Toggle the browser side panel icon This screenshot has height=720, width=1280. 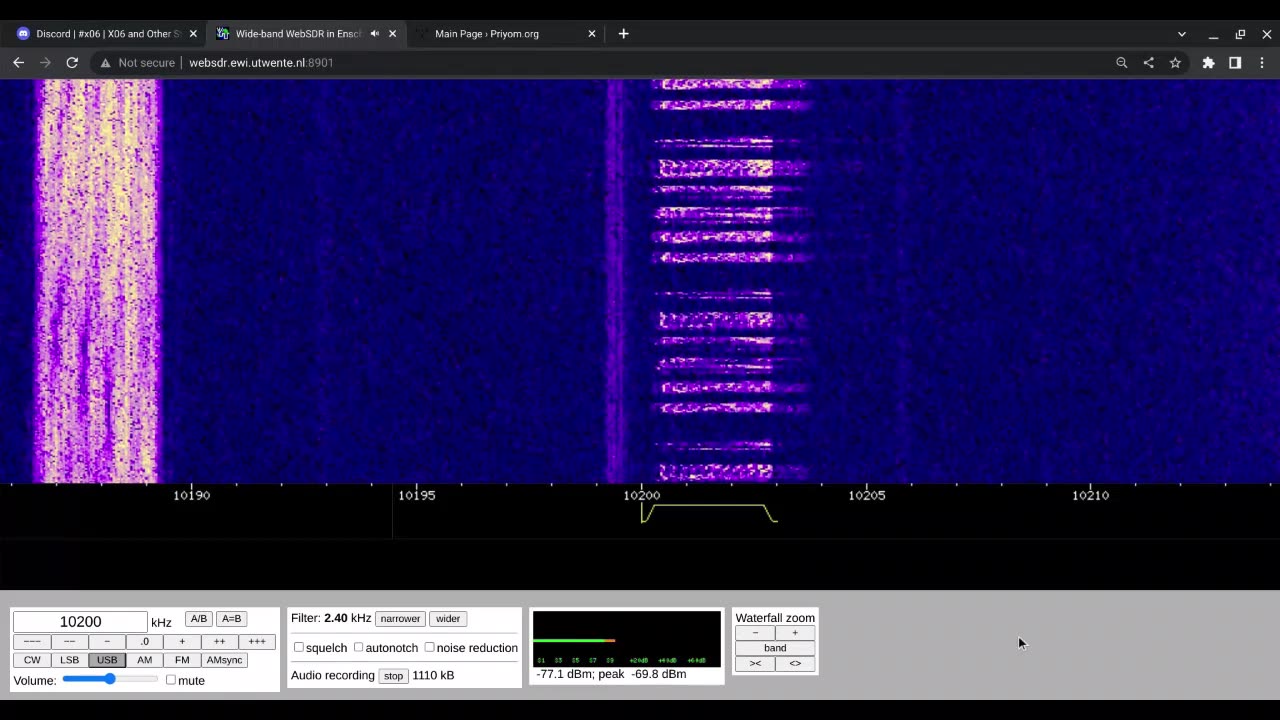coord(1235,62)
